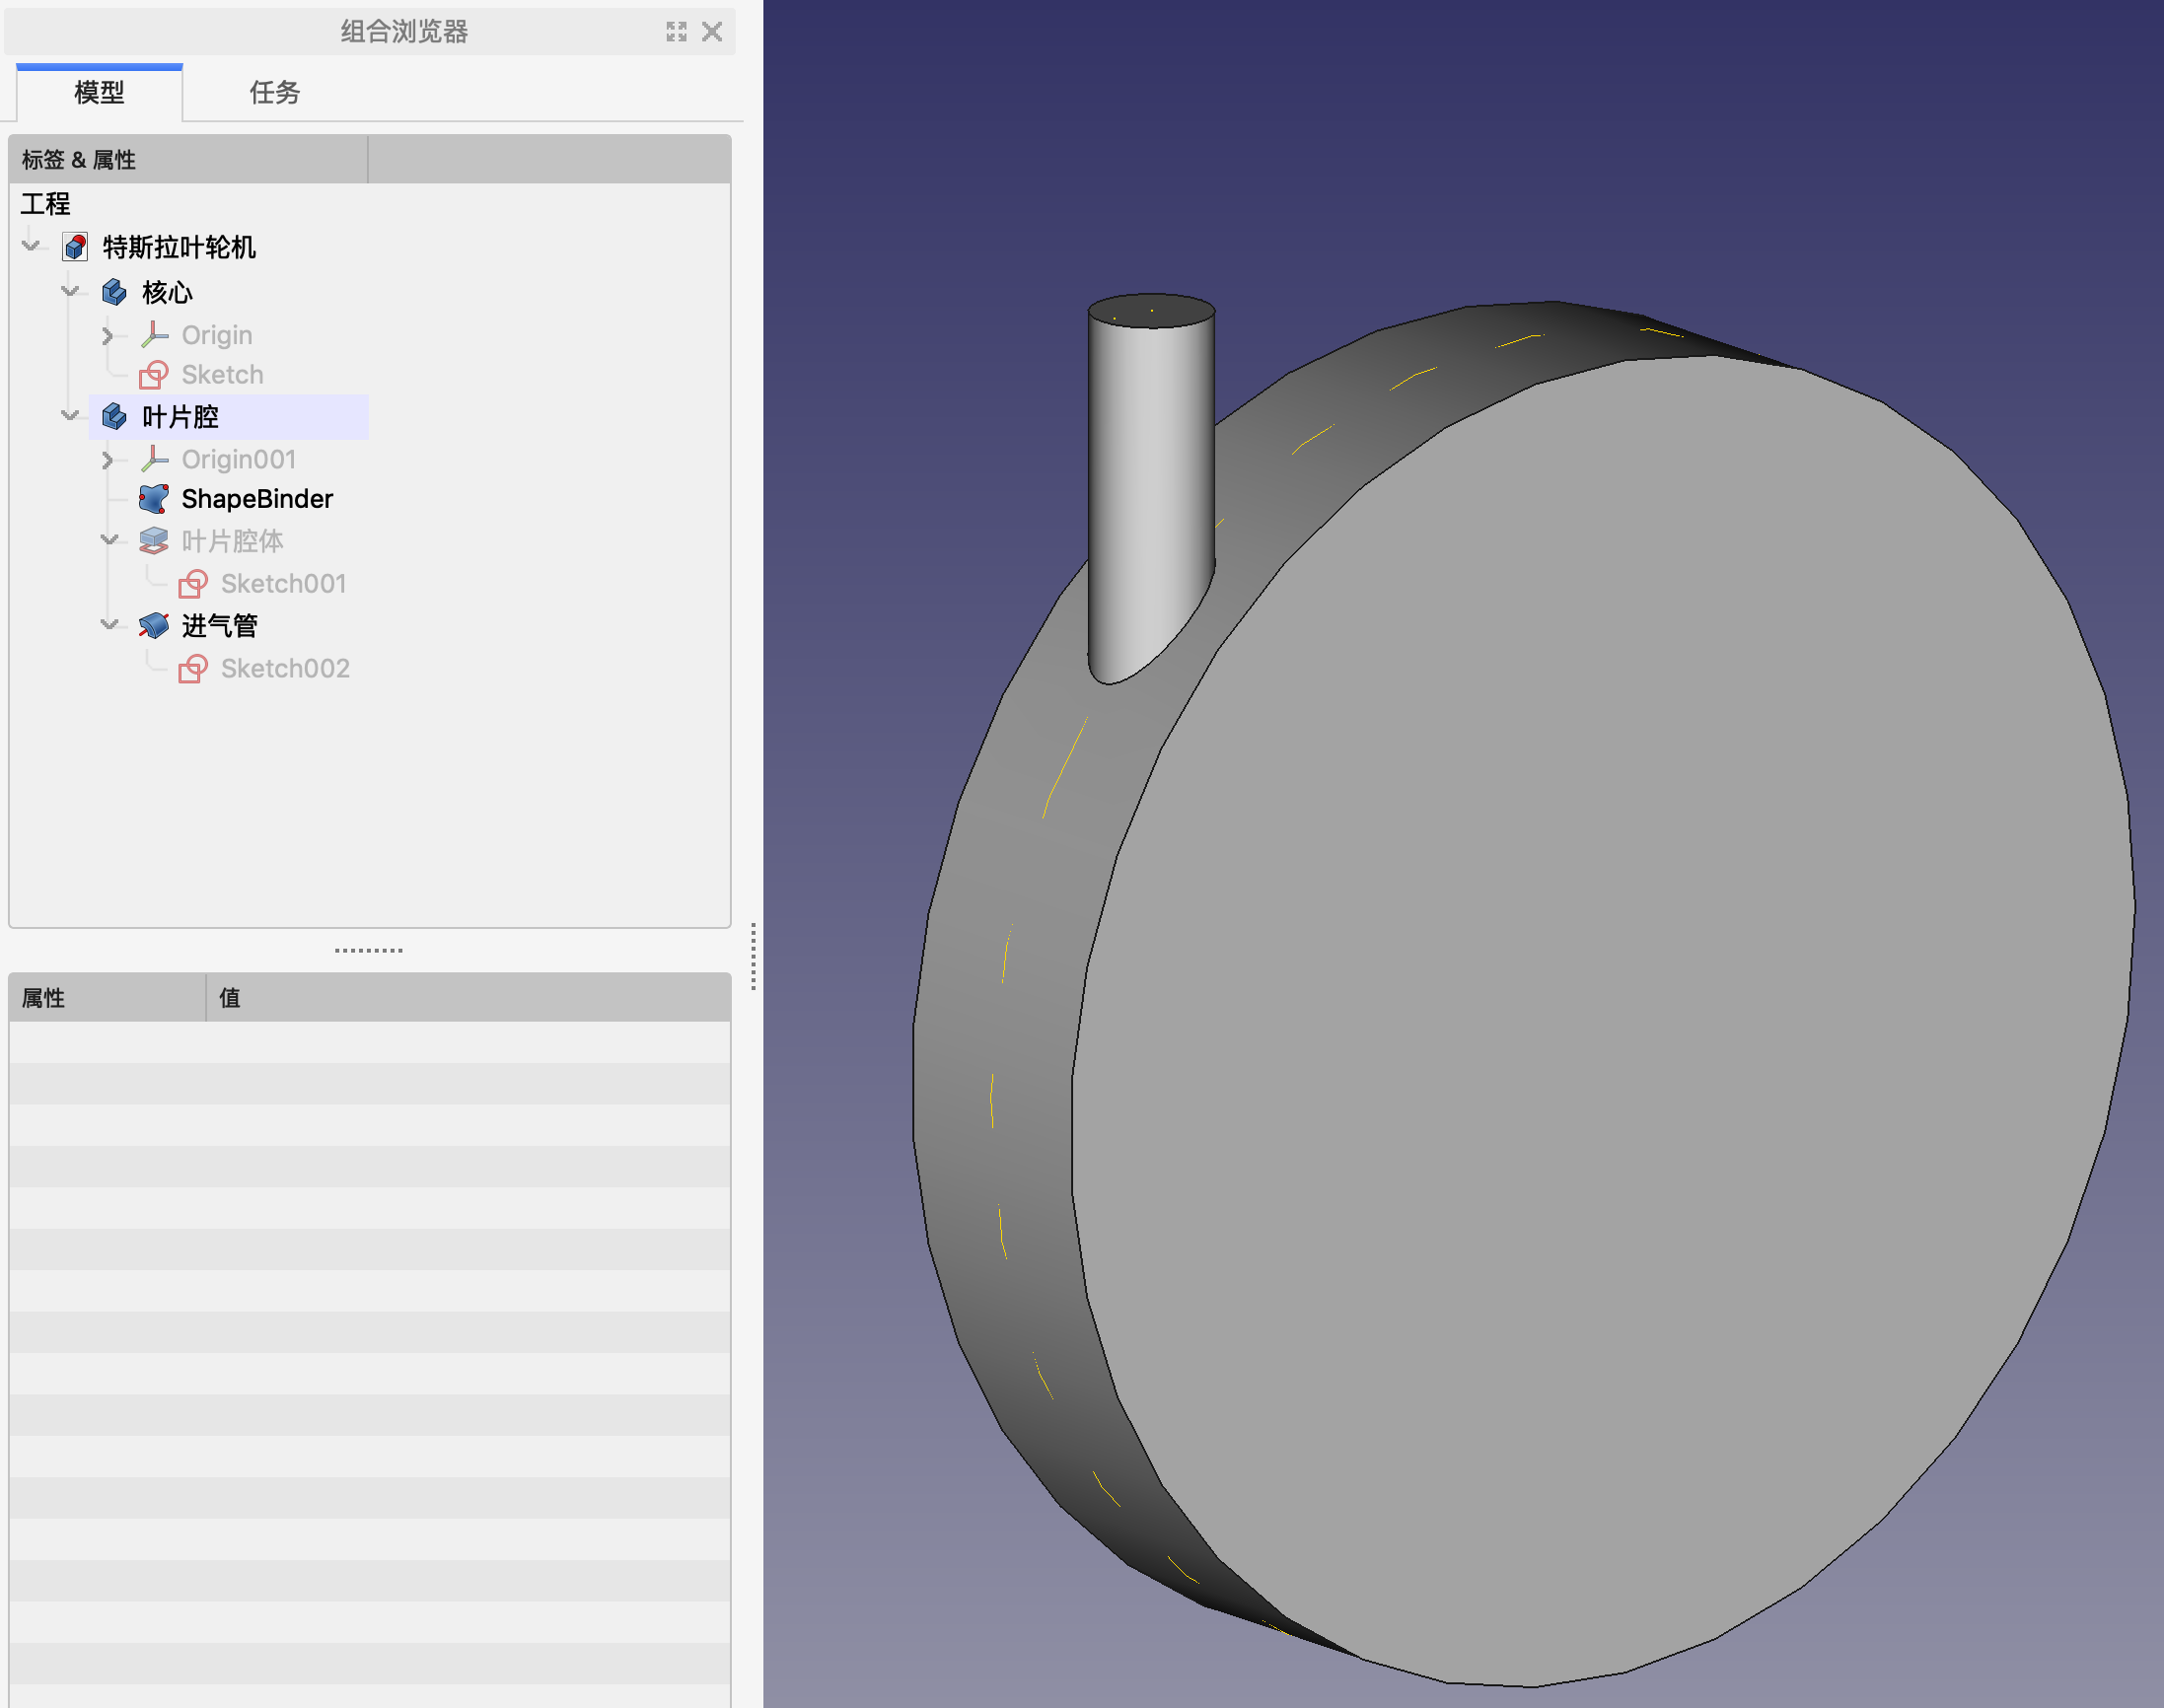Switch to the 模型 tab
This screenshot has width=2164, height=1708.
(x=99, y=92)
